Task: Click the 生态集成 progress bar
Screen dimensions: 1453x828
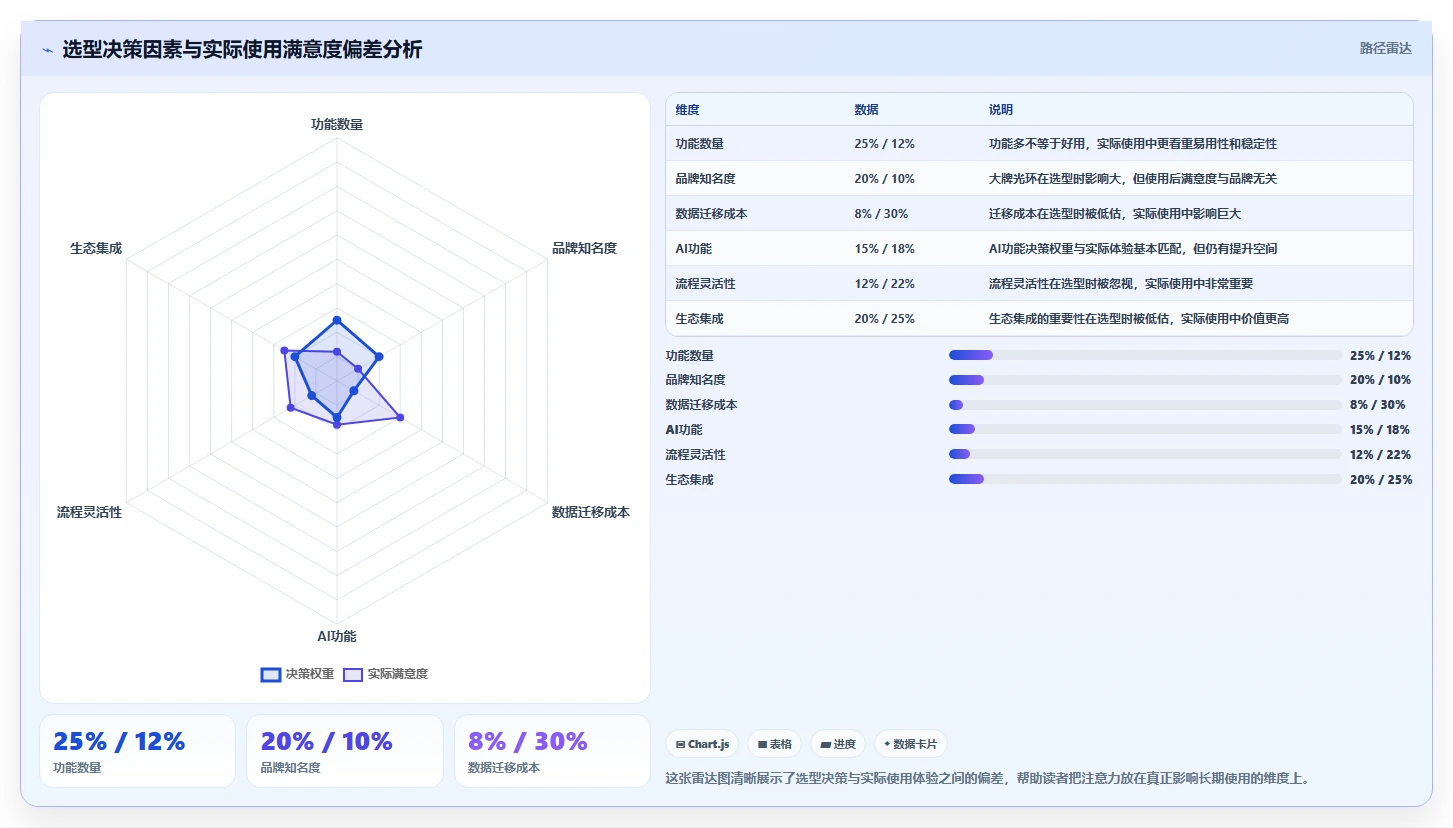Action: 1145,479
